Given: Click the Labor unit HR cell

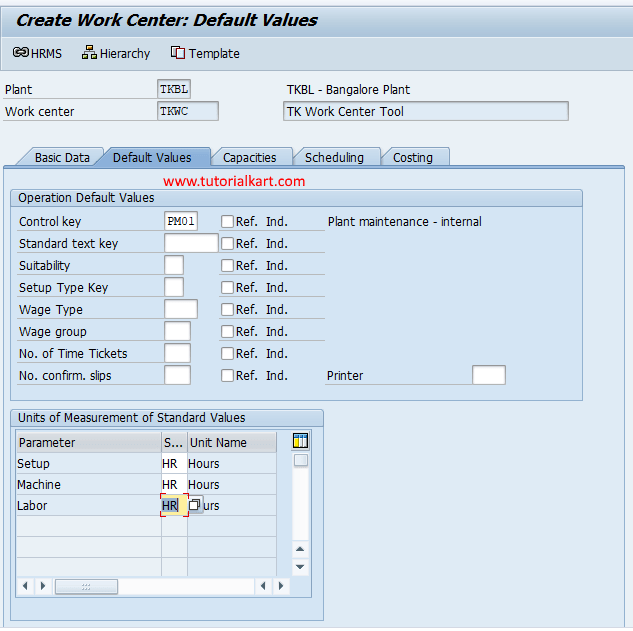Looking at the screenshot, I should [x=174, y=505].
